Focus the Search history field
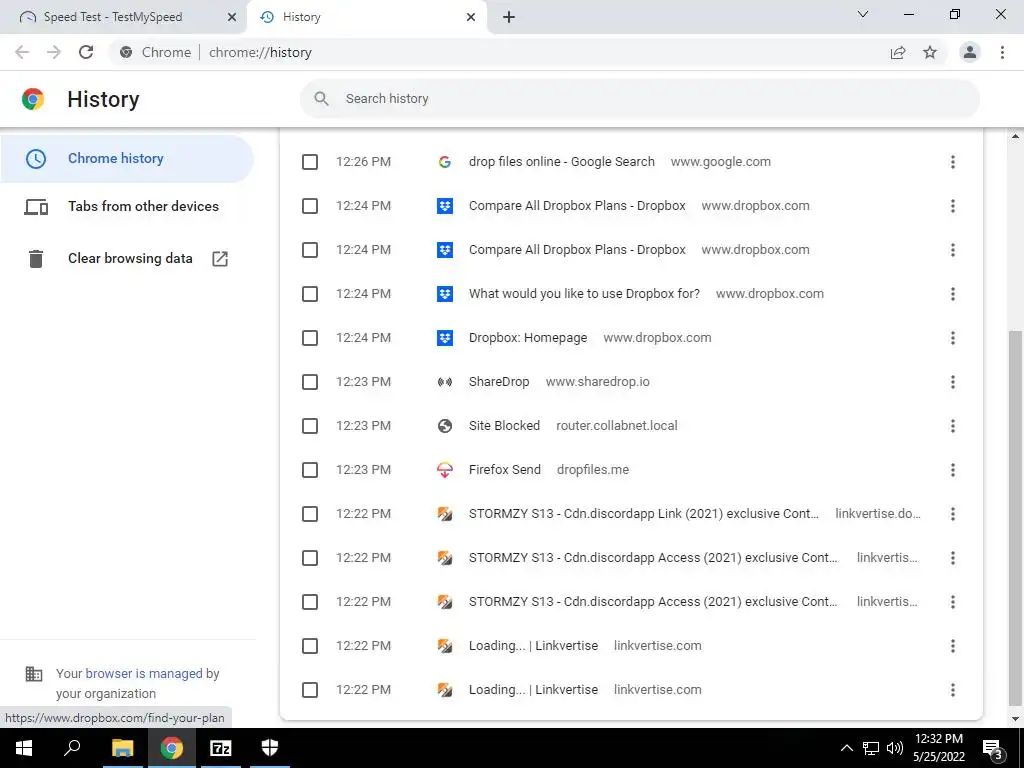 640,99
